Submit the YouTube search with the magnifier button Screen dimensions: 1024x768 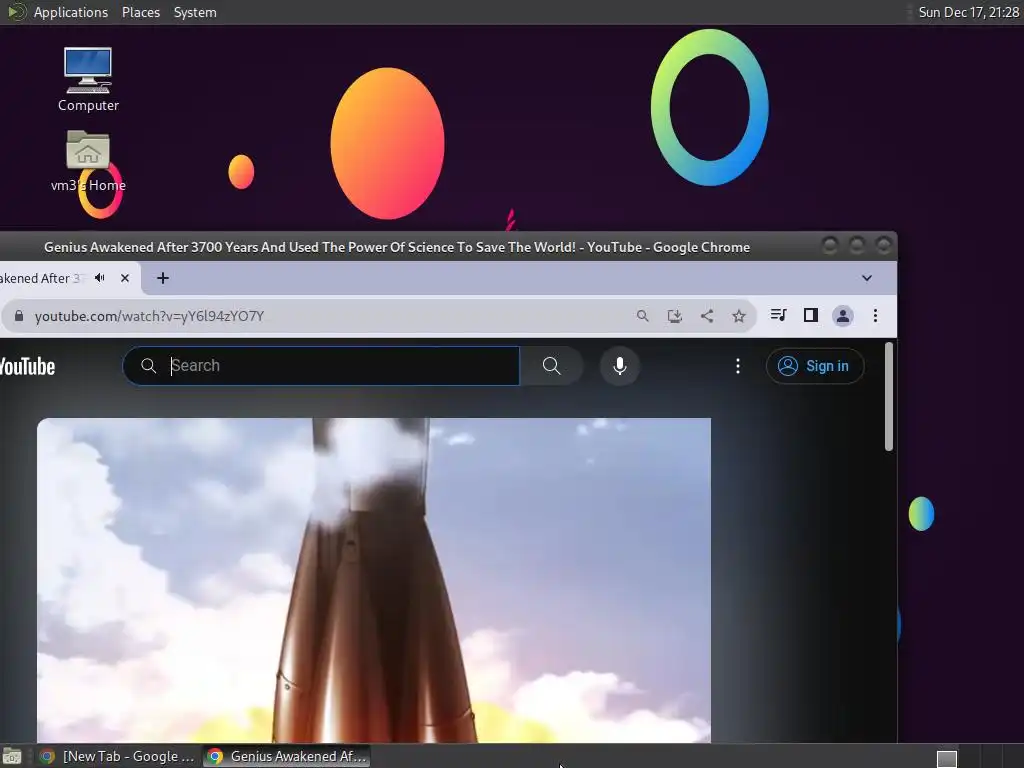(552, 366)
